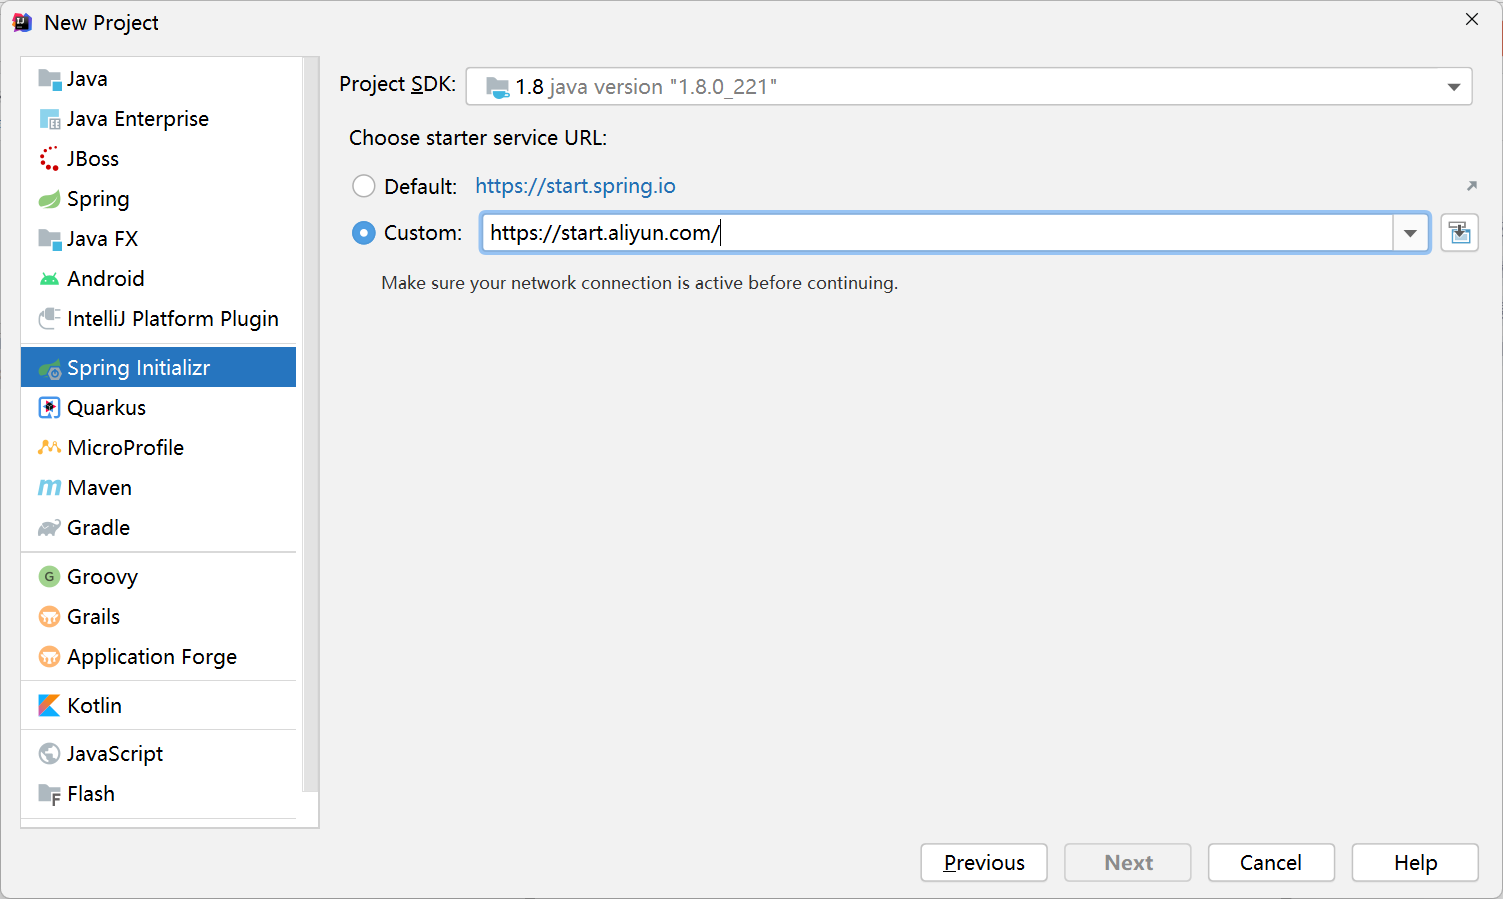Screen dimensions: 1503x899
Task: Click the Java Enterprise icon
Action: (x=49, y=119)
